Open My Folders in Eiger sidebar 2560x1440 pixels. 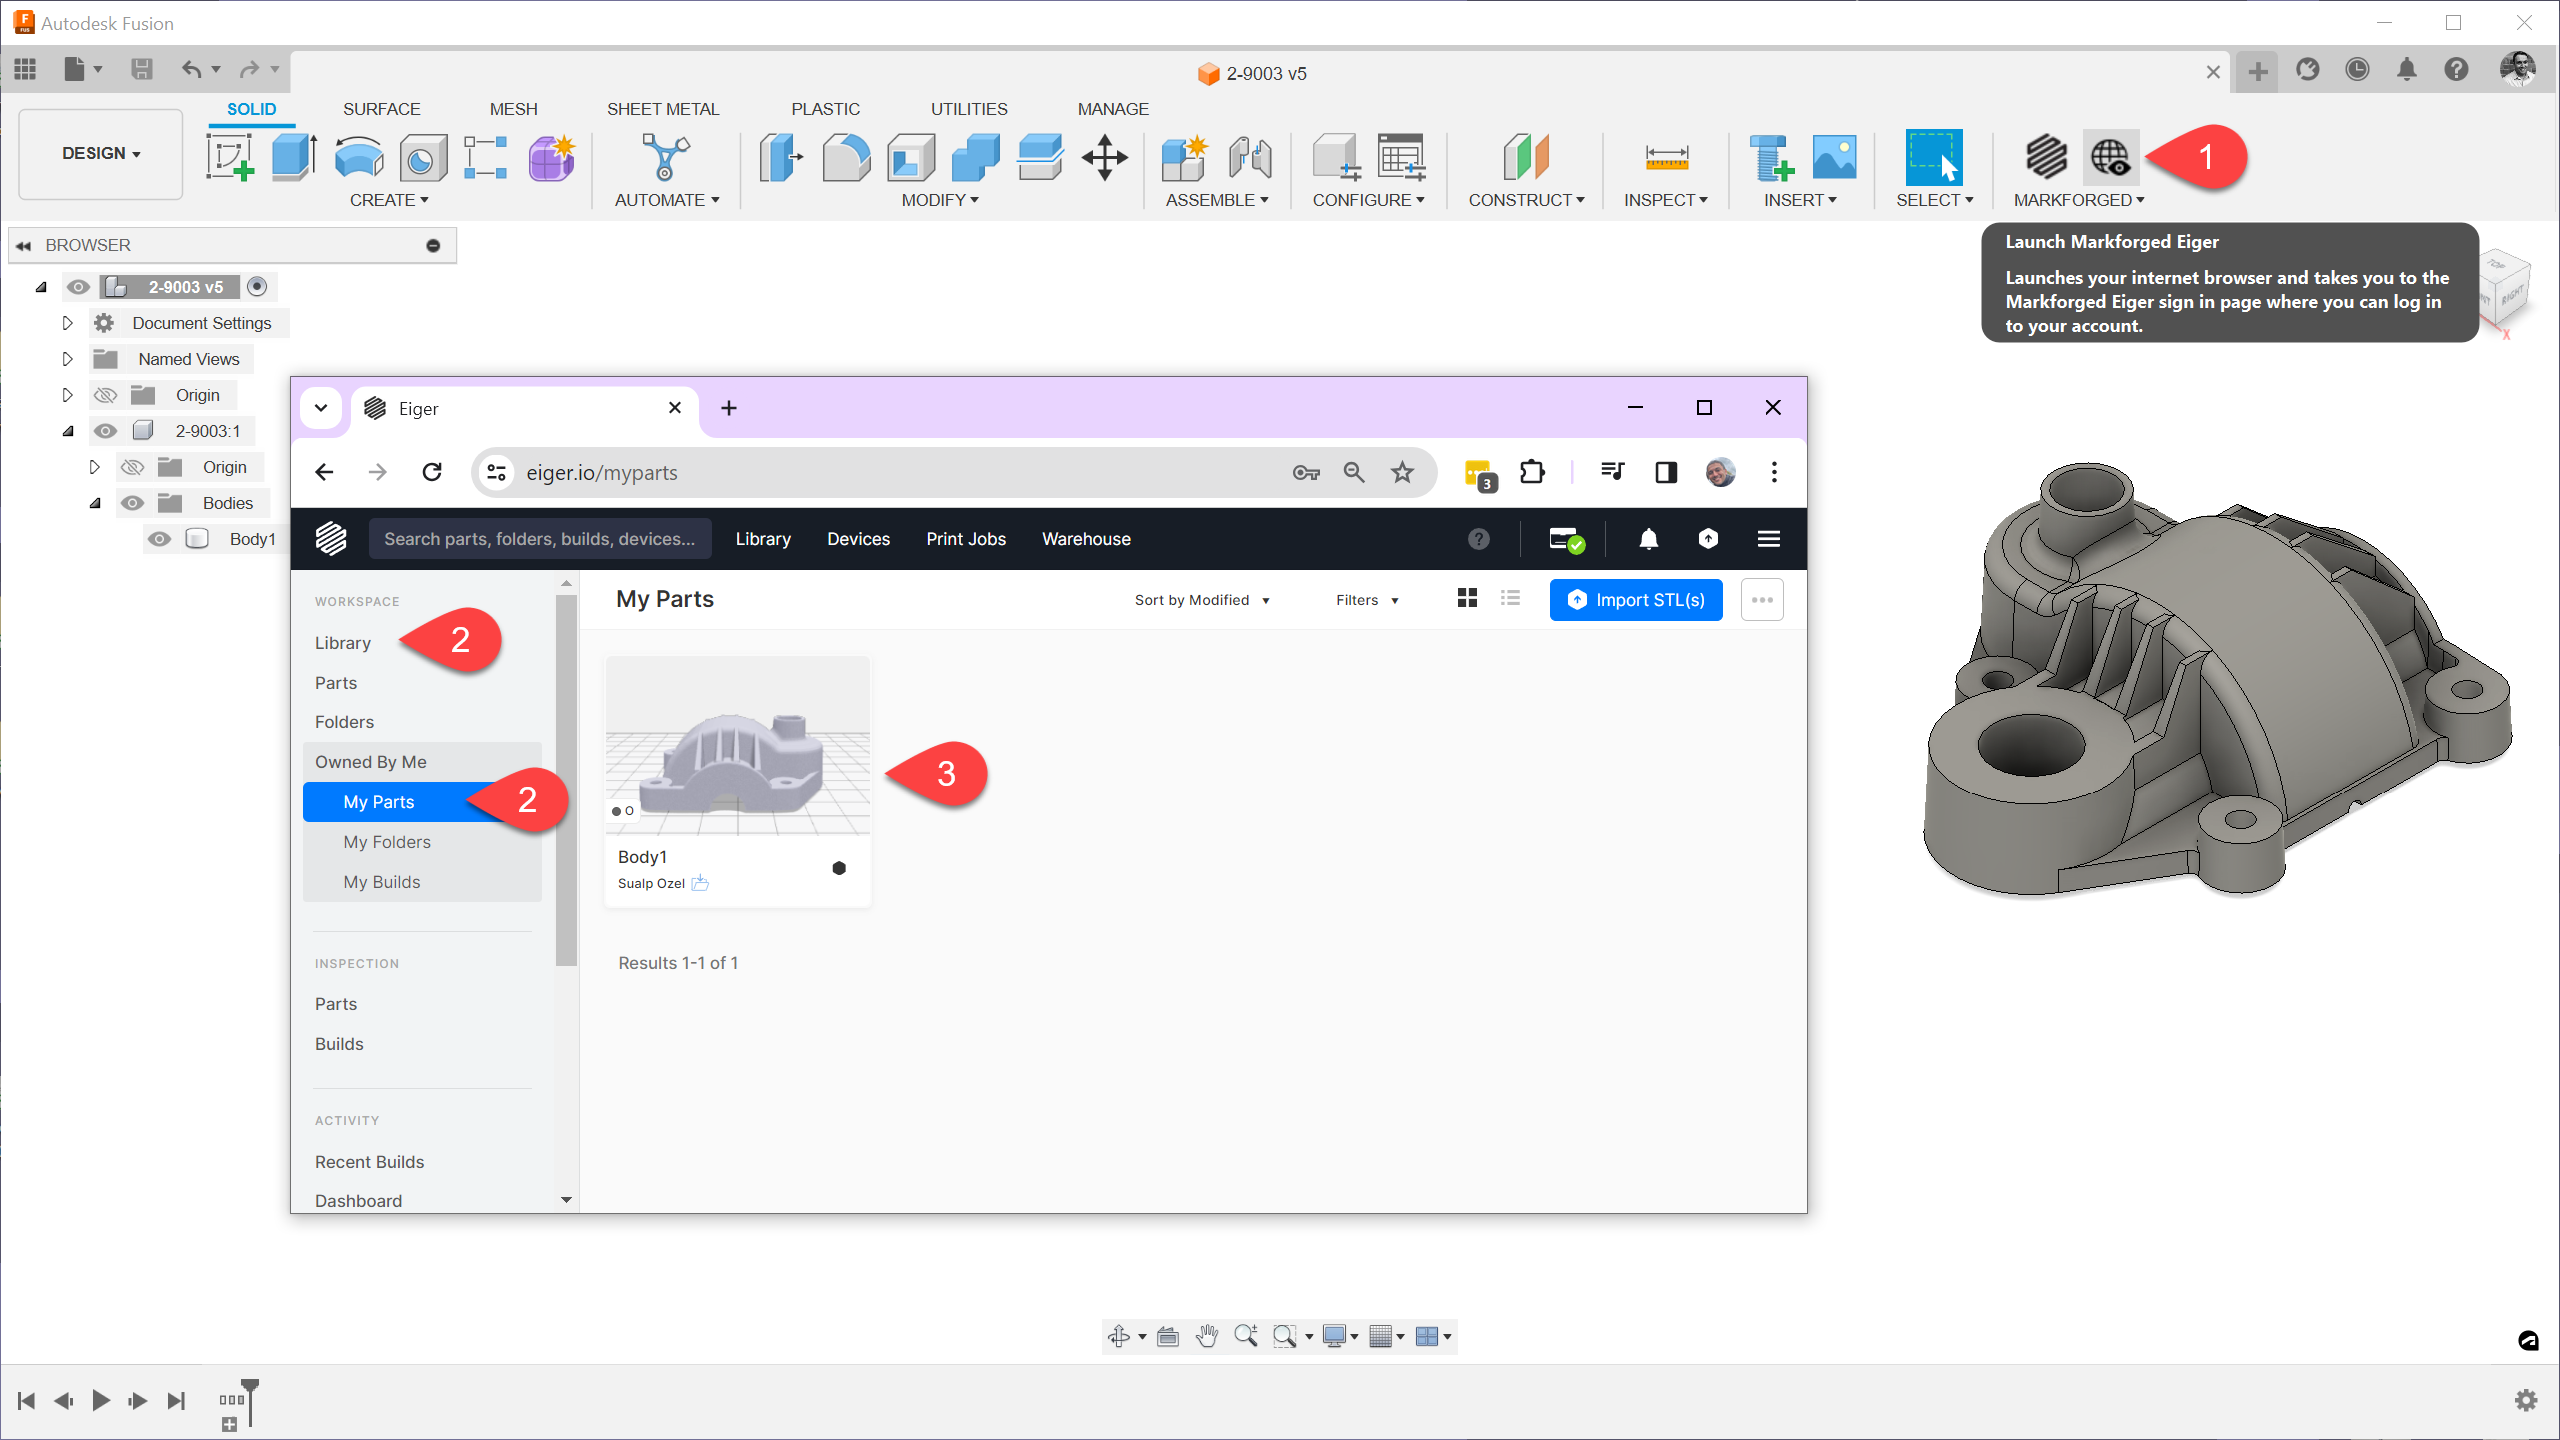pos(386,842)
